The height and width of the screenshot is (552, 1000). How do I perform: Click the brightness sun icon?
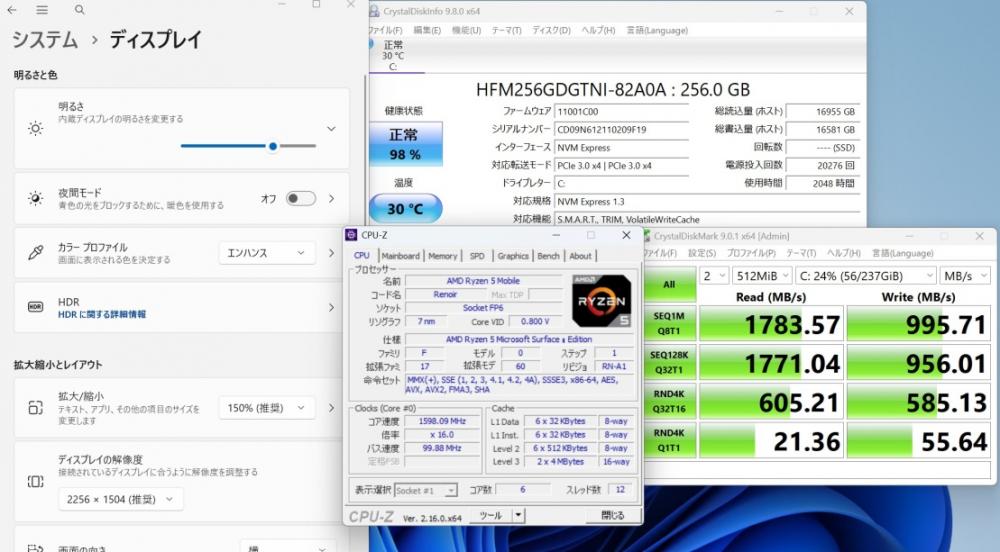36,128
